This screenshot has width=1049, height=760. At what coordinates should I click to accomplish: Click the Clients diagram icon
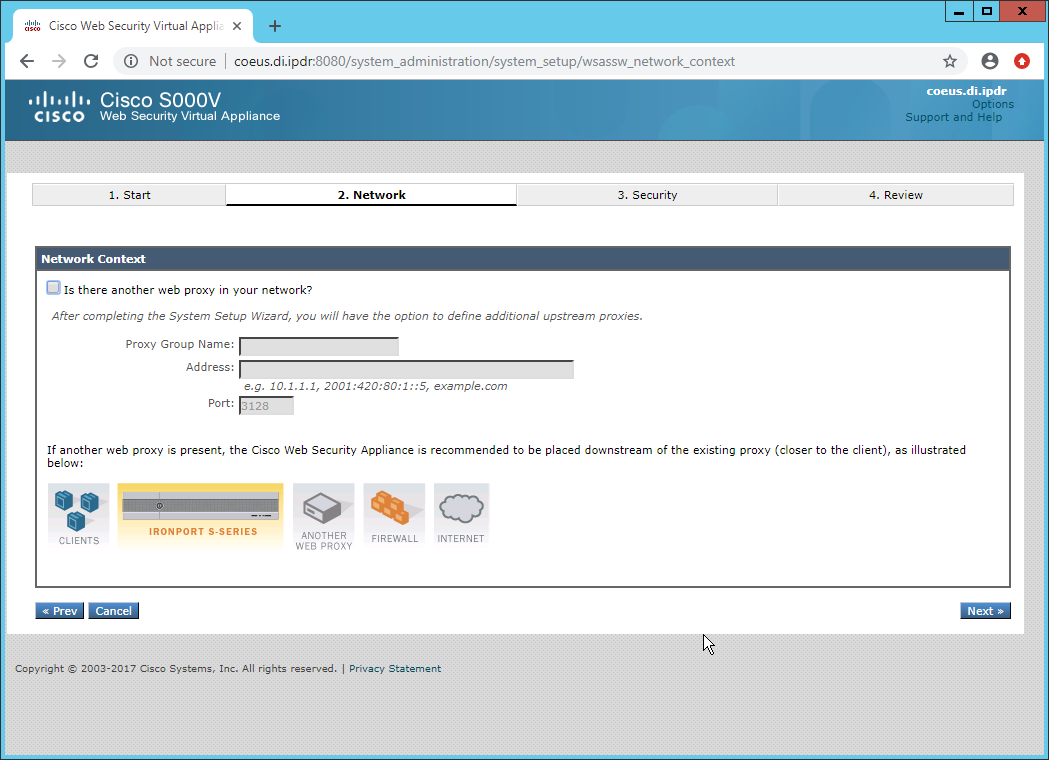point(78,516)
